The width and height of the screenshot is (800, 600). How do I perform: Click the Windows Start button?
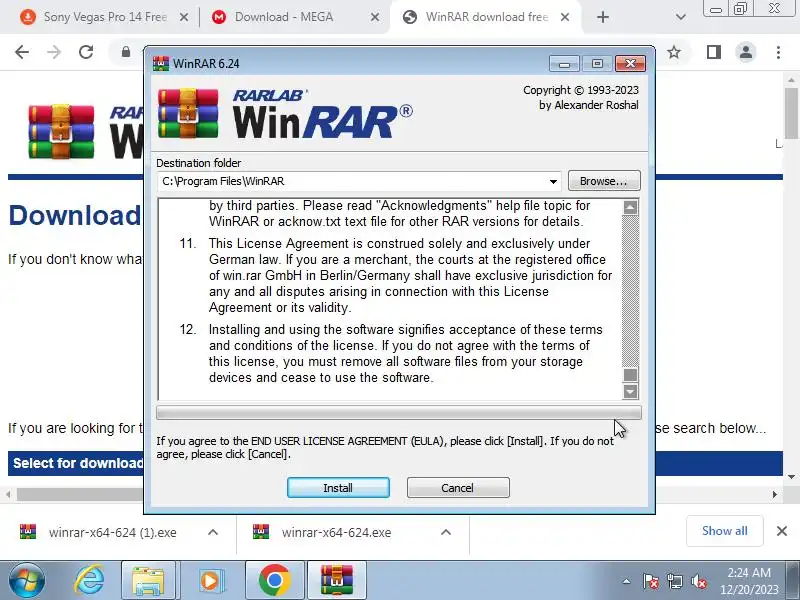click(x=26, y=581)
